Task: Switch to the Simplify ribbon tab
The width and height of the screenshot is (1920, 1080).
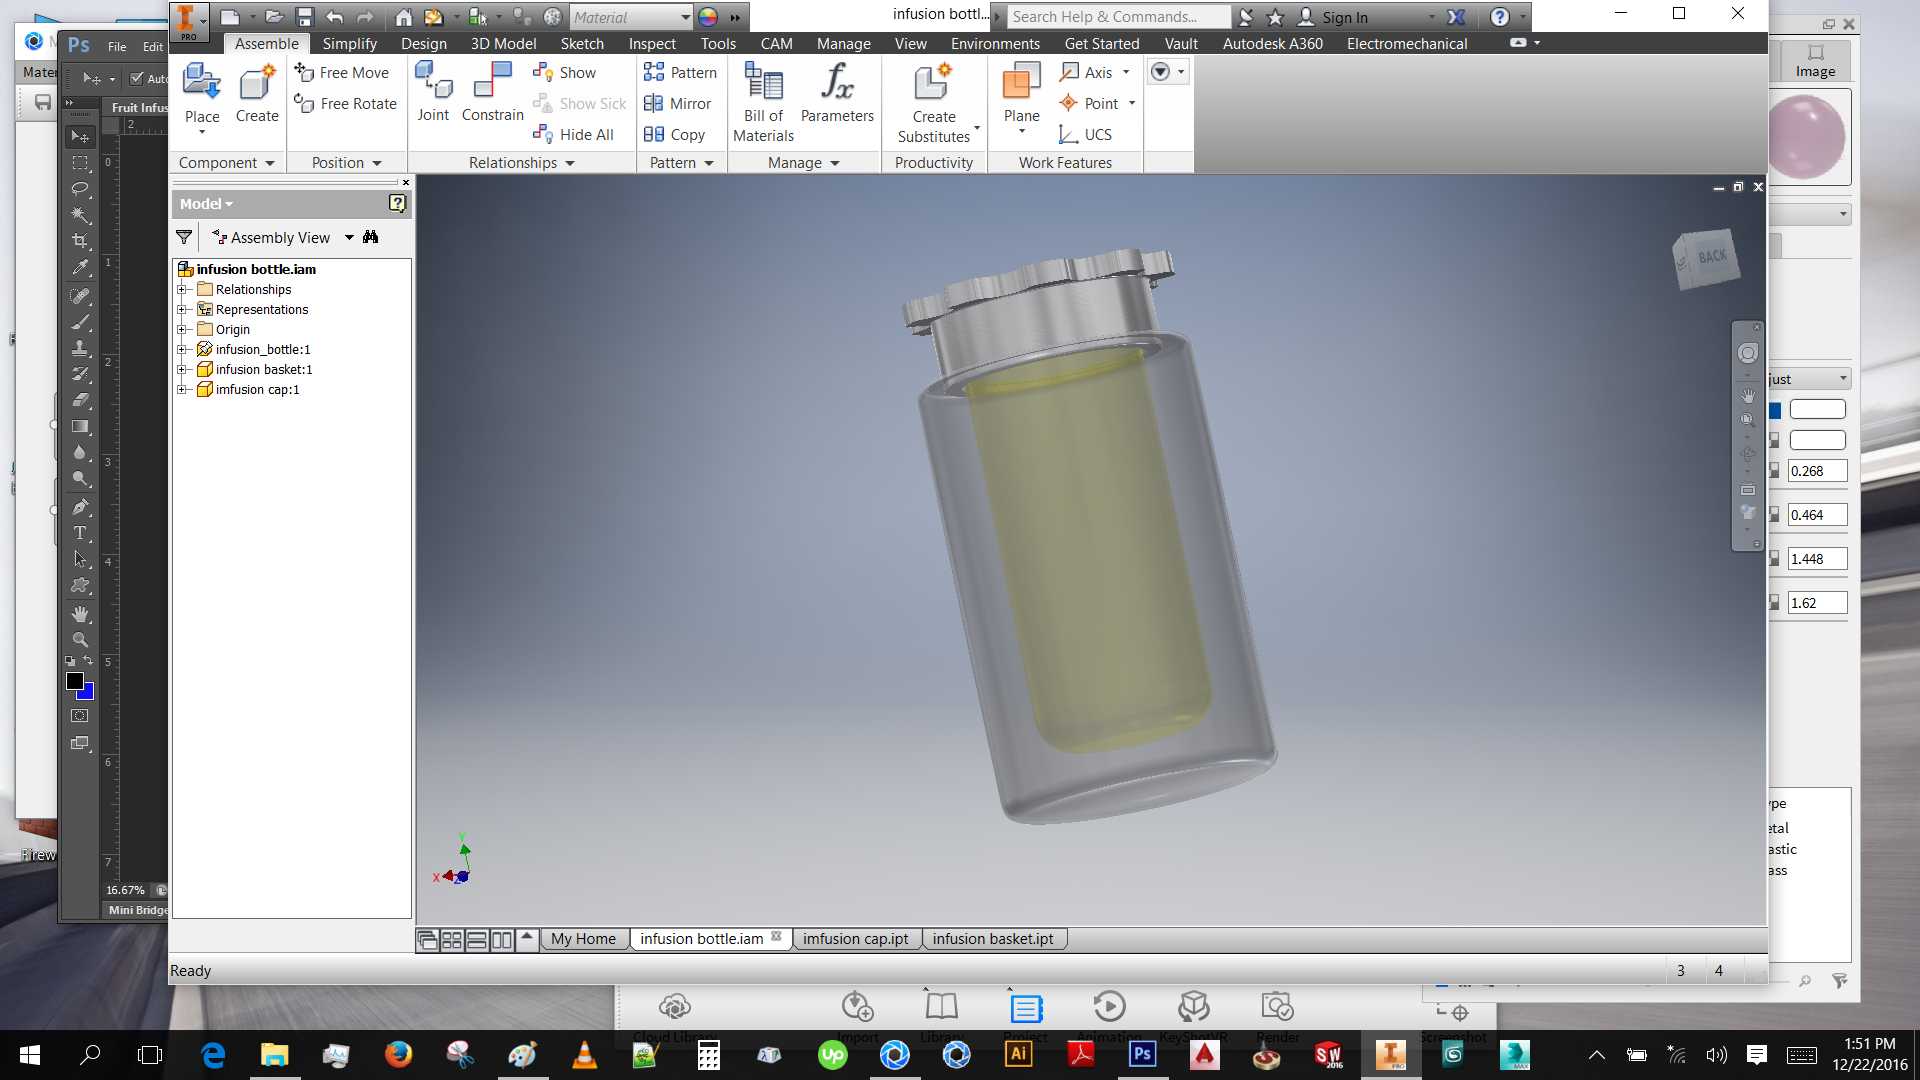Action: (x=349, y=44)
